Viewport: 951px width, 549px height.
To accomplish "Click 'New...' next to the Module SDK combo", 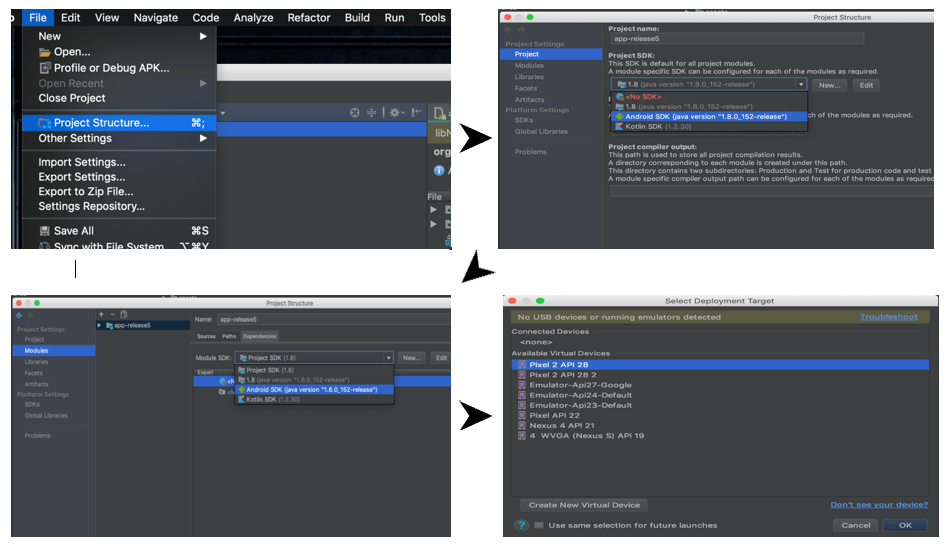I will 412,358.
